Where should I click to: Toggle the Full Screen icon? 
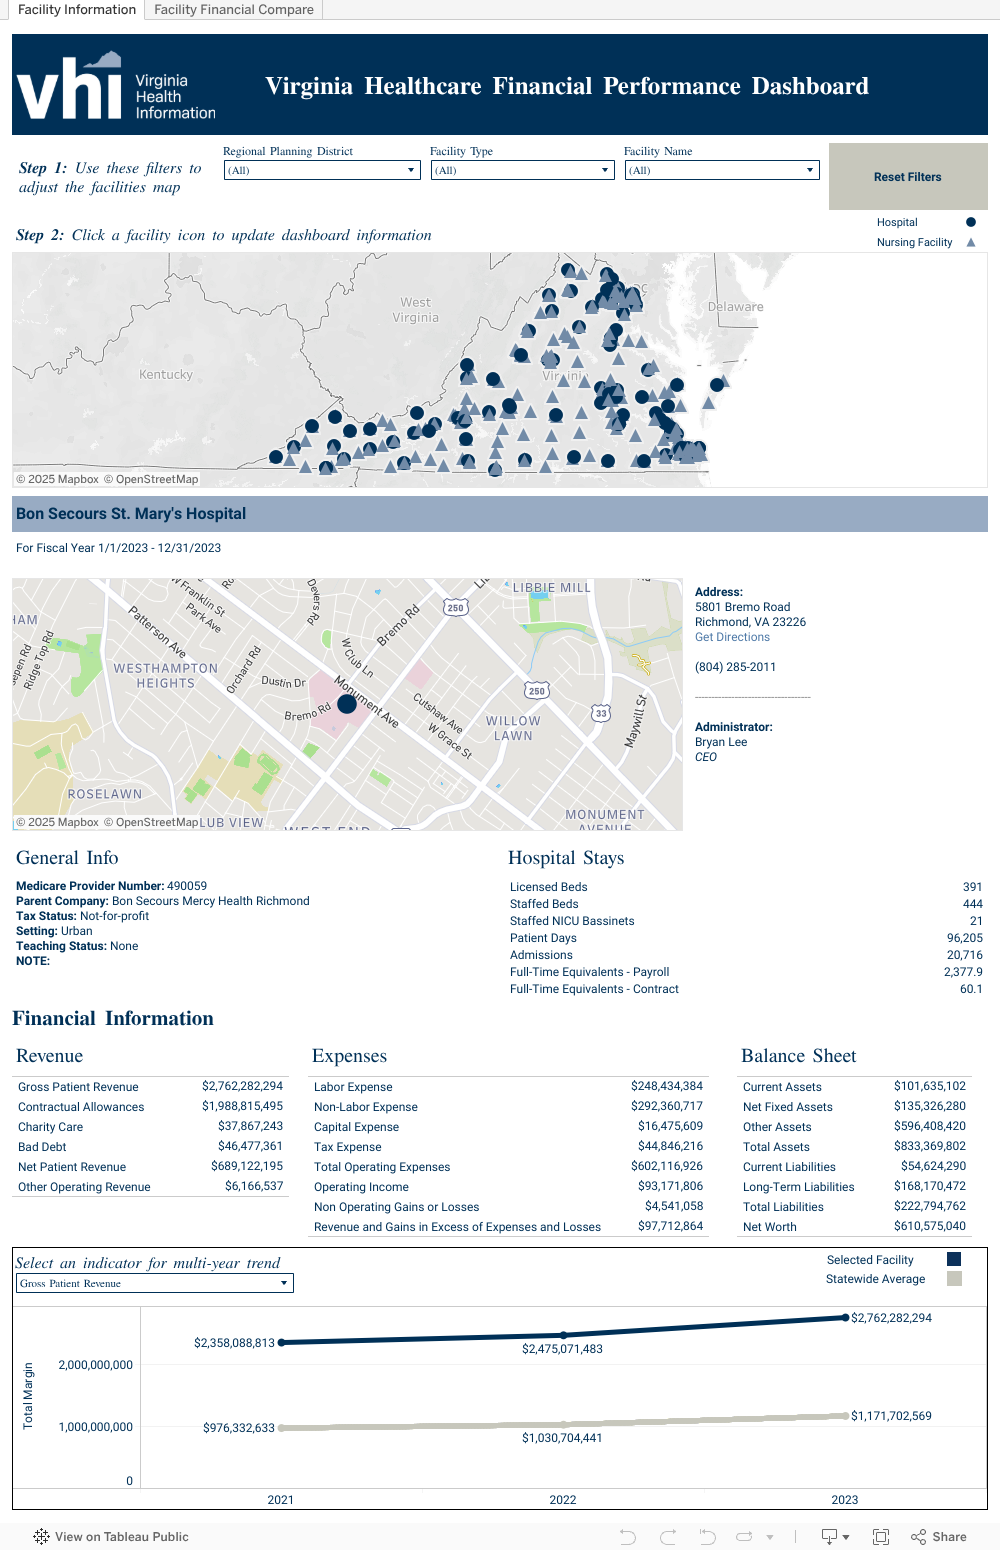[x=881, y=1537]
